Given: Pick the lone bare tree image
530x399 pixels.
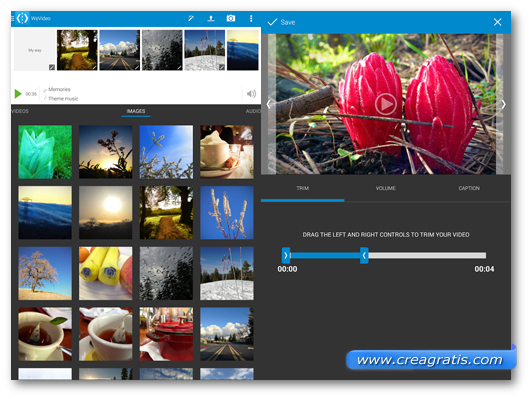Looking at the screenshot, I should tap(45, 273).
